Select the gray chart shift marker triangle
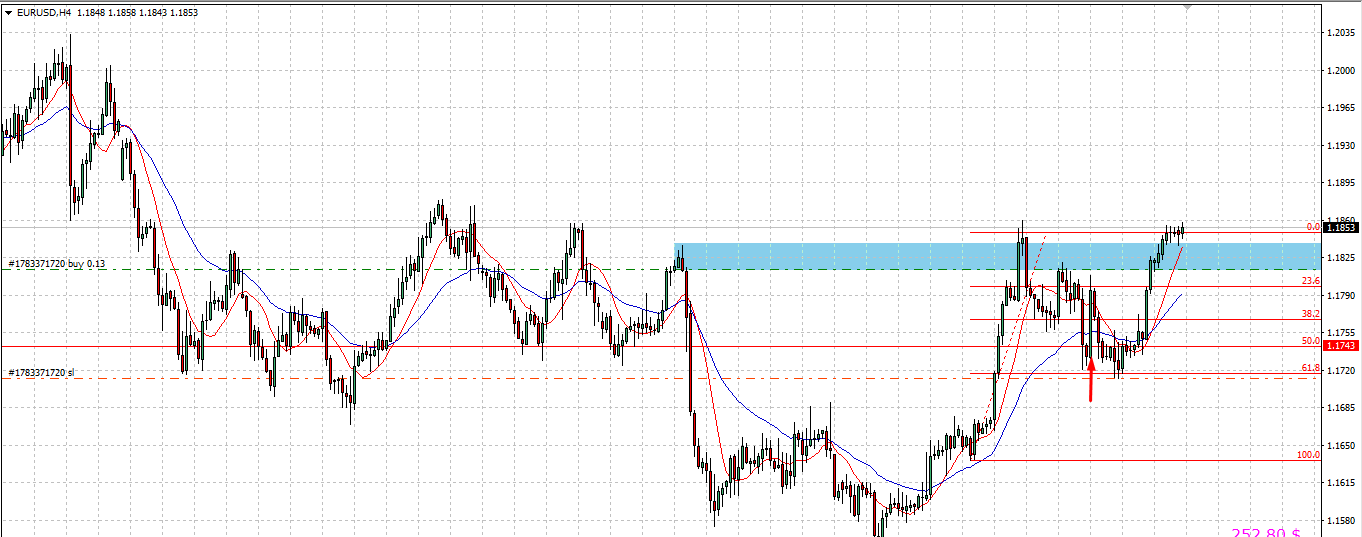The image size is (1362, 537). 1187,6
